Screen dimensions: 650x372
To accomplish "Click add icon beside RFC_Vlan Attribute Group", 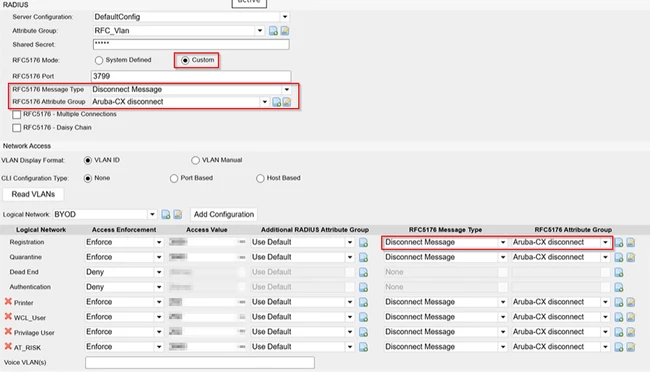I will point(273,31).
